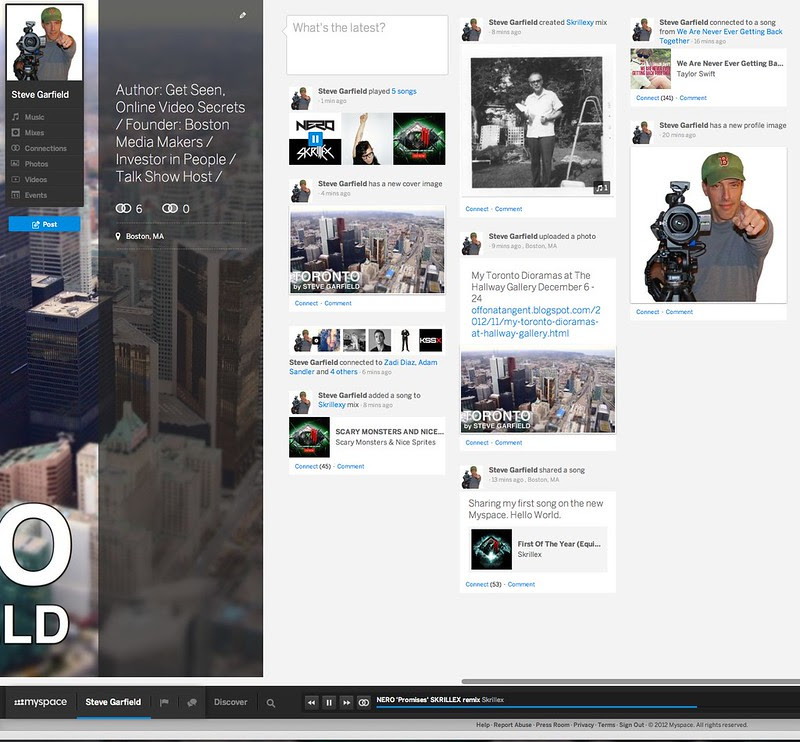The height and width of the screenshot is (742, 800).
Task: Click the NERO Promises track title in player
Action: coord(428,700)
